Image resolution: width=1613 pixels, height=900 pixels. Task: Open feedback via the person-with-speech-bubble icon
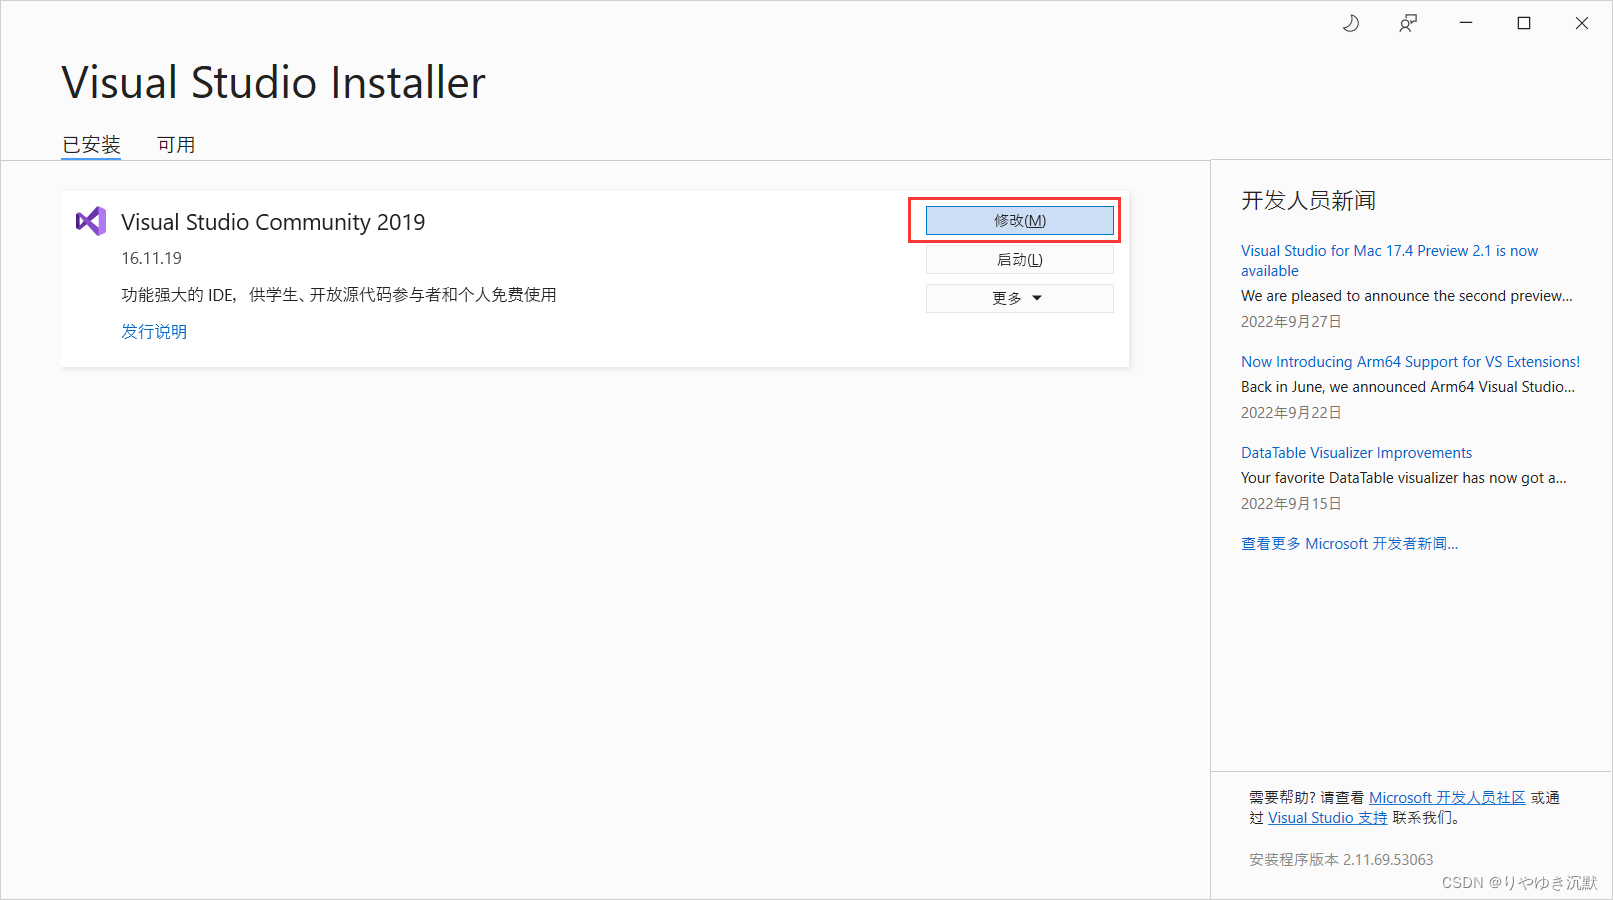tap(1407, 22)
